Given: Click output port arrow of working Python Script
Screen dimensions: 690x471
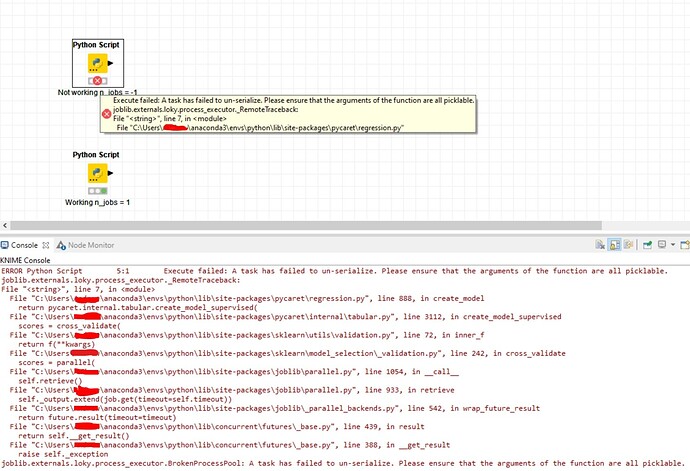Looking at the screenshot, I should [110, 173].
